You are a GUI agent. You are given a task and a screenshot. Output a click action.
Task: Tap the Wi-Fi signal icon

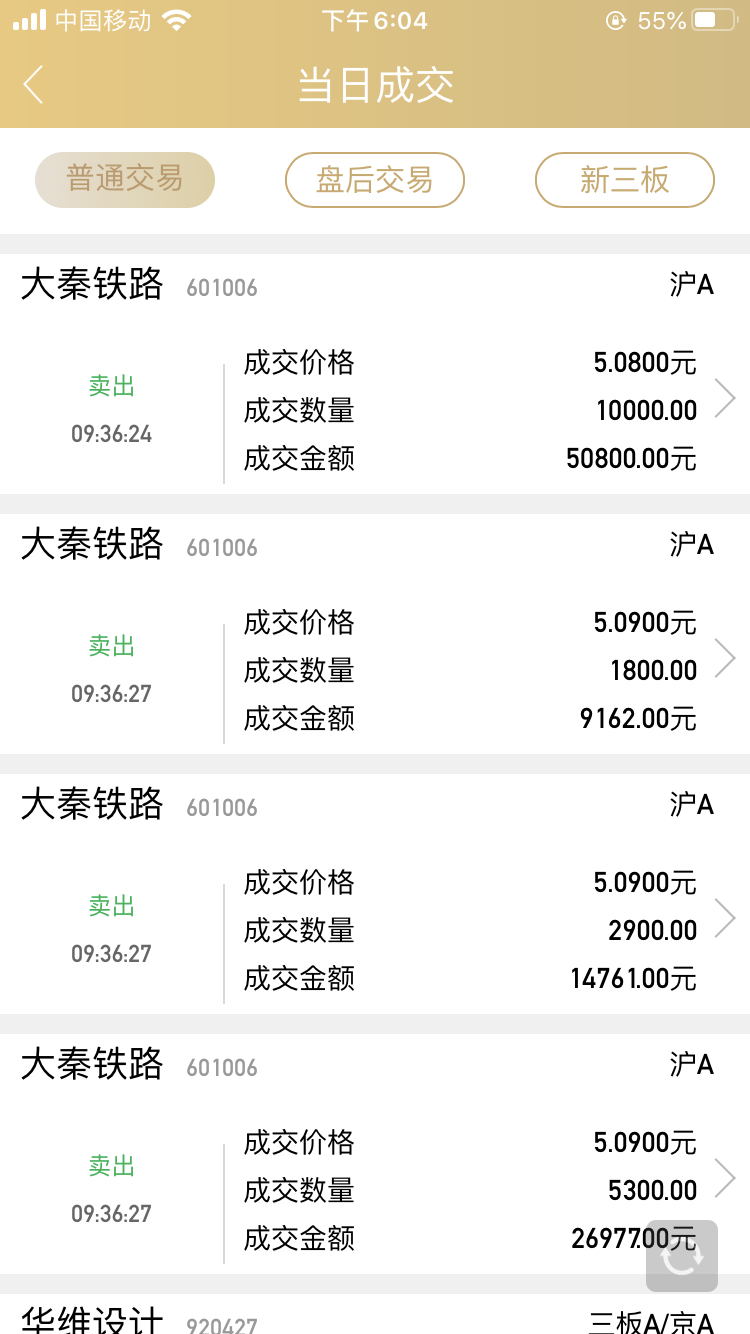pos(176,20)
